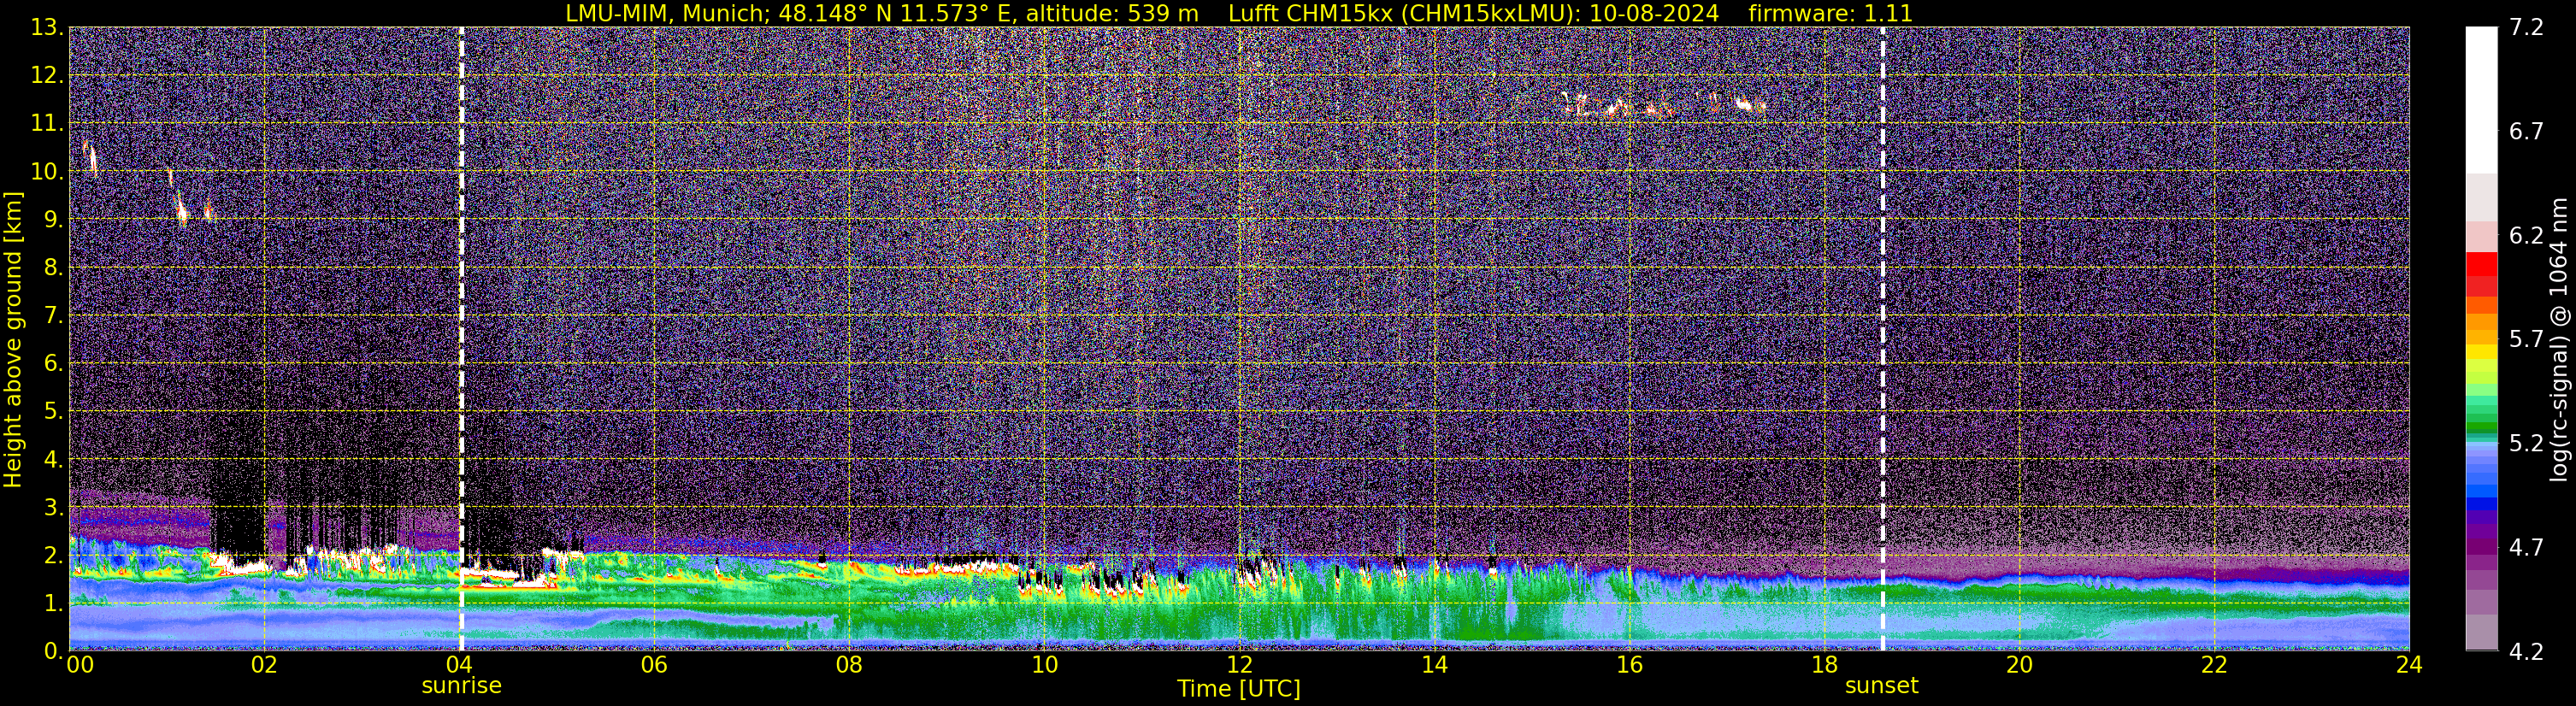Click time axis tick '14'

pyautogui.click(x=1434, y=665)
